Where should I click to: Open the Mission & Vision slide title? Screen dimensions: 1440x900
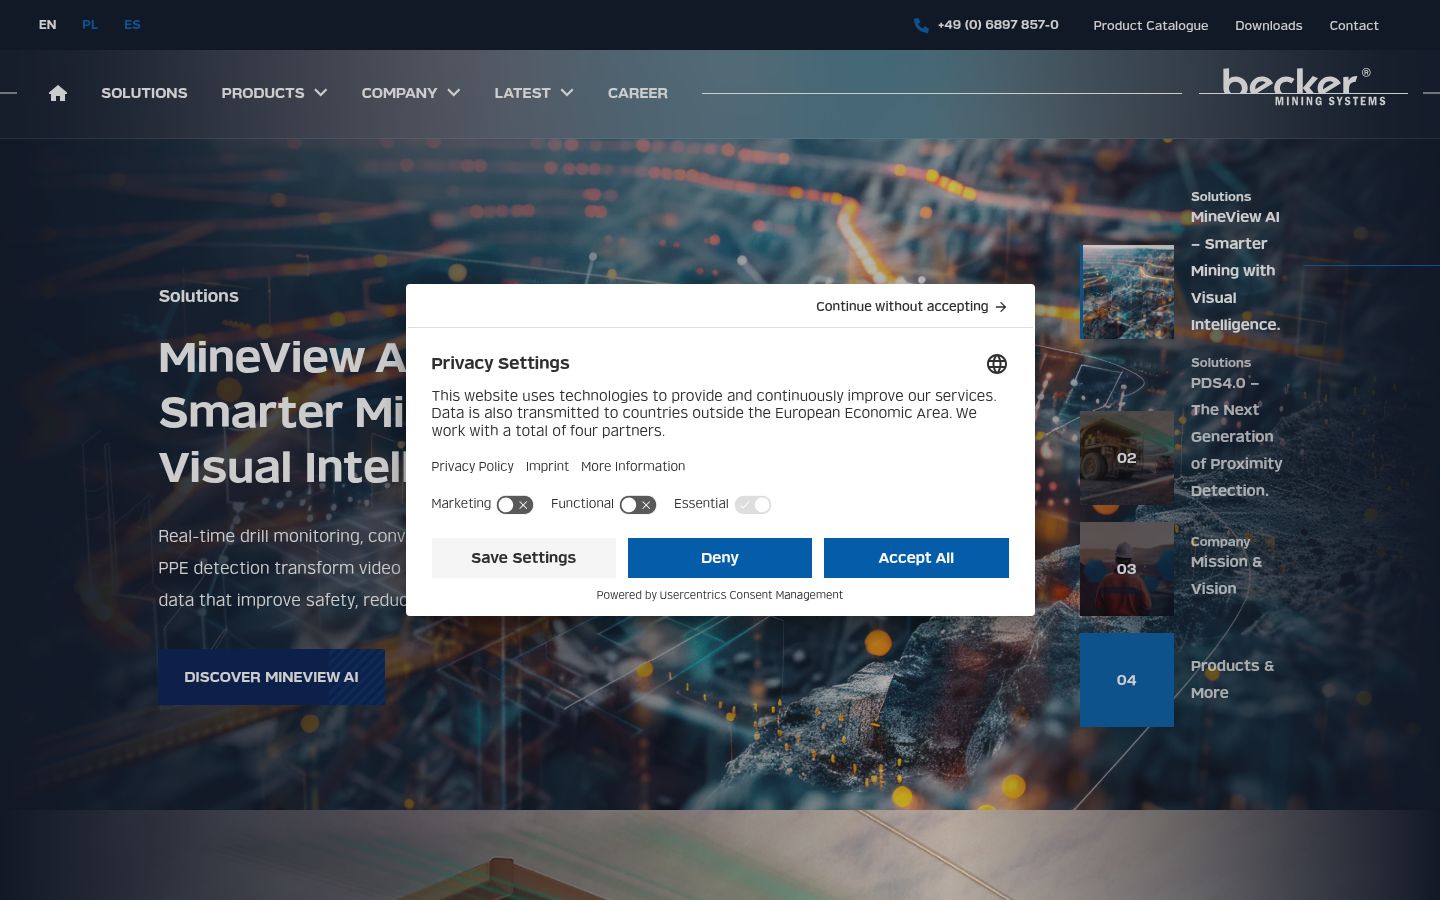[1226, 575]
